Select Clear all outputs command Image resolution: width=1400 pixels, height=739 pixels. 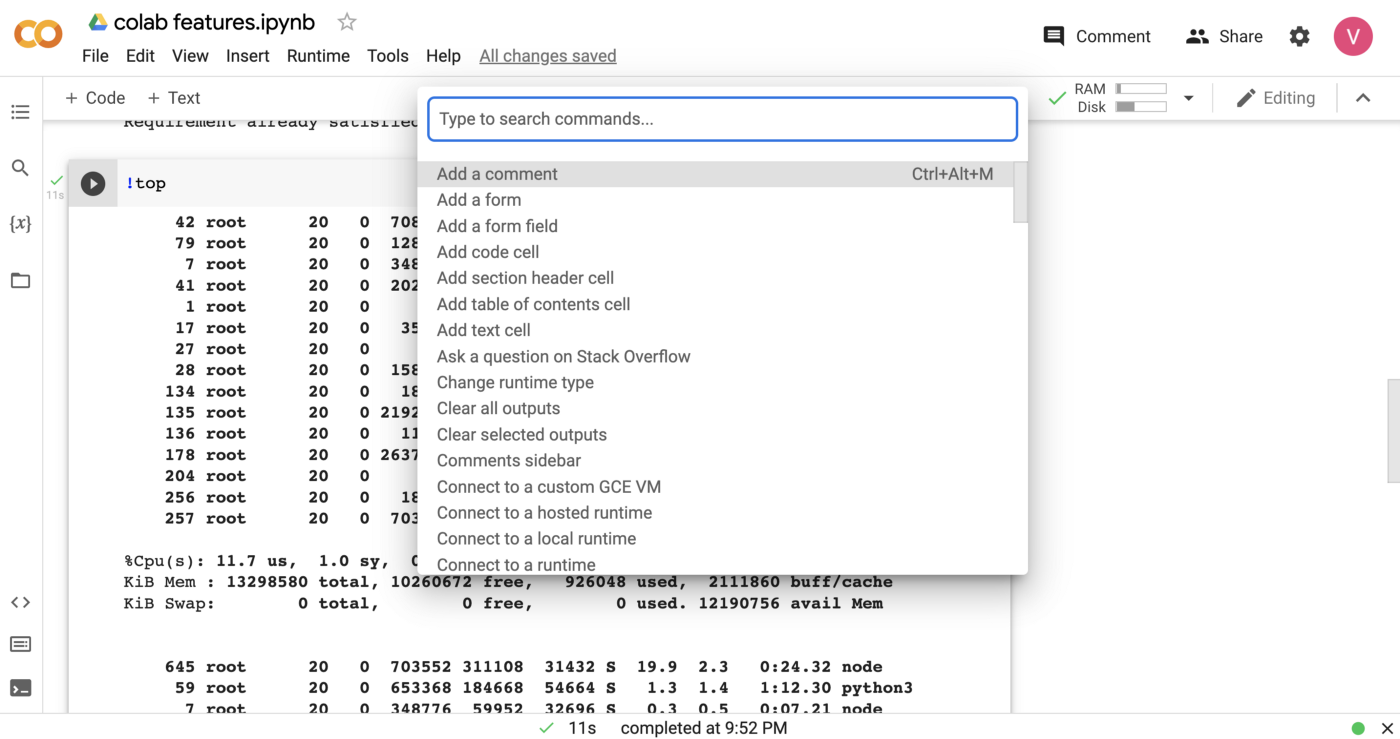(715, 408)
